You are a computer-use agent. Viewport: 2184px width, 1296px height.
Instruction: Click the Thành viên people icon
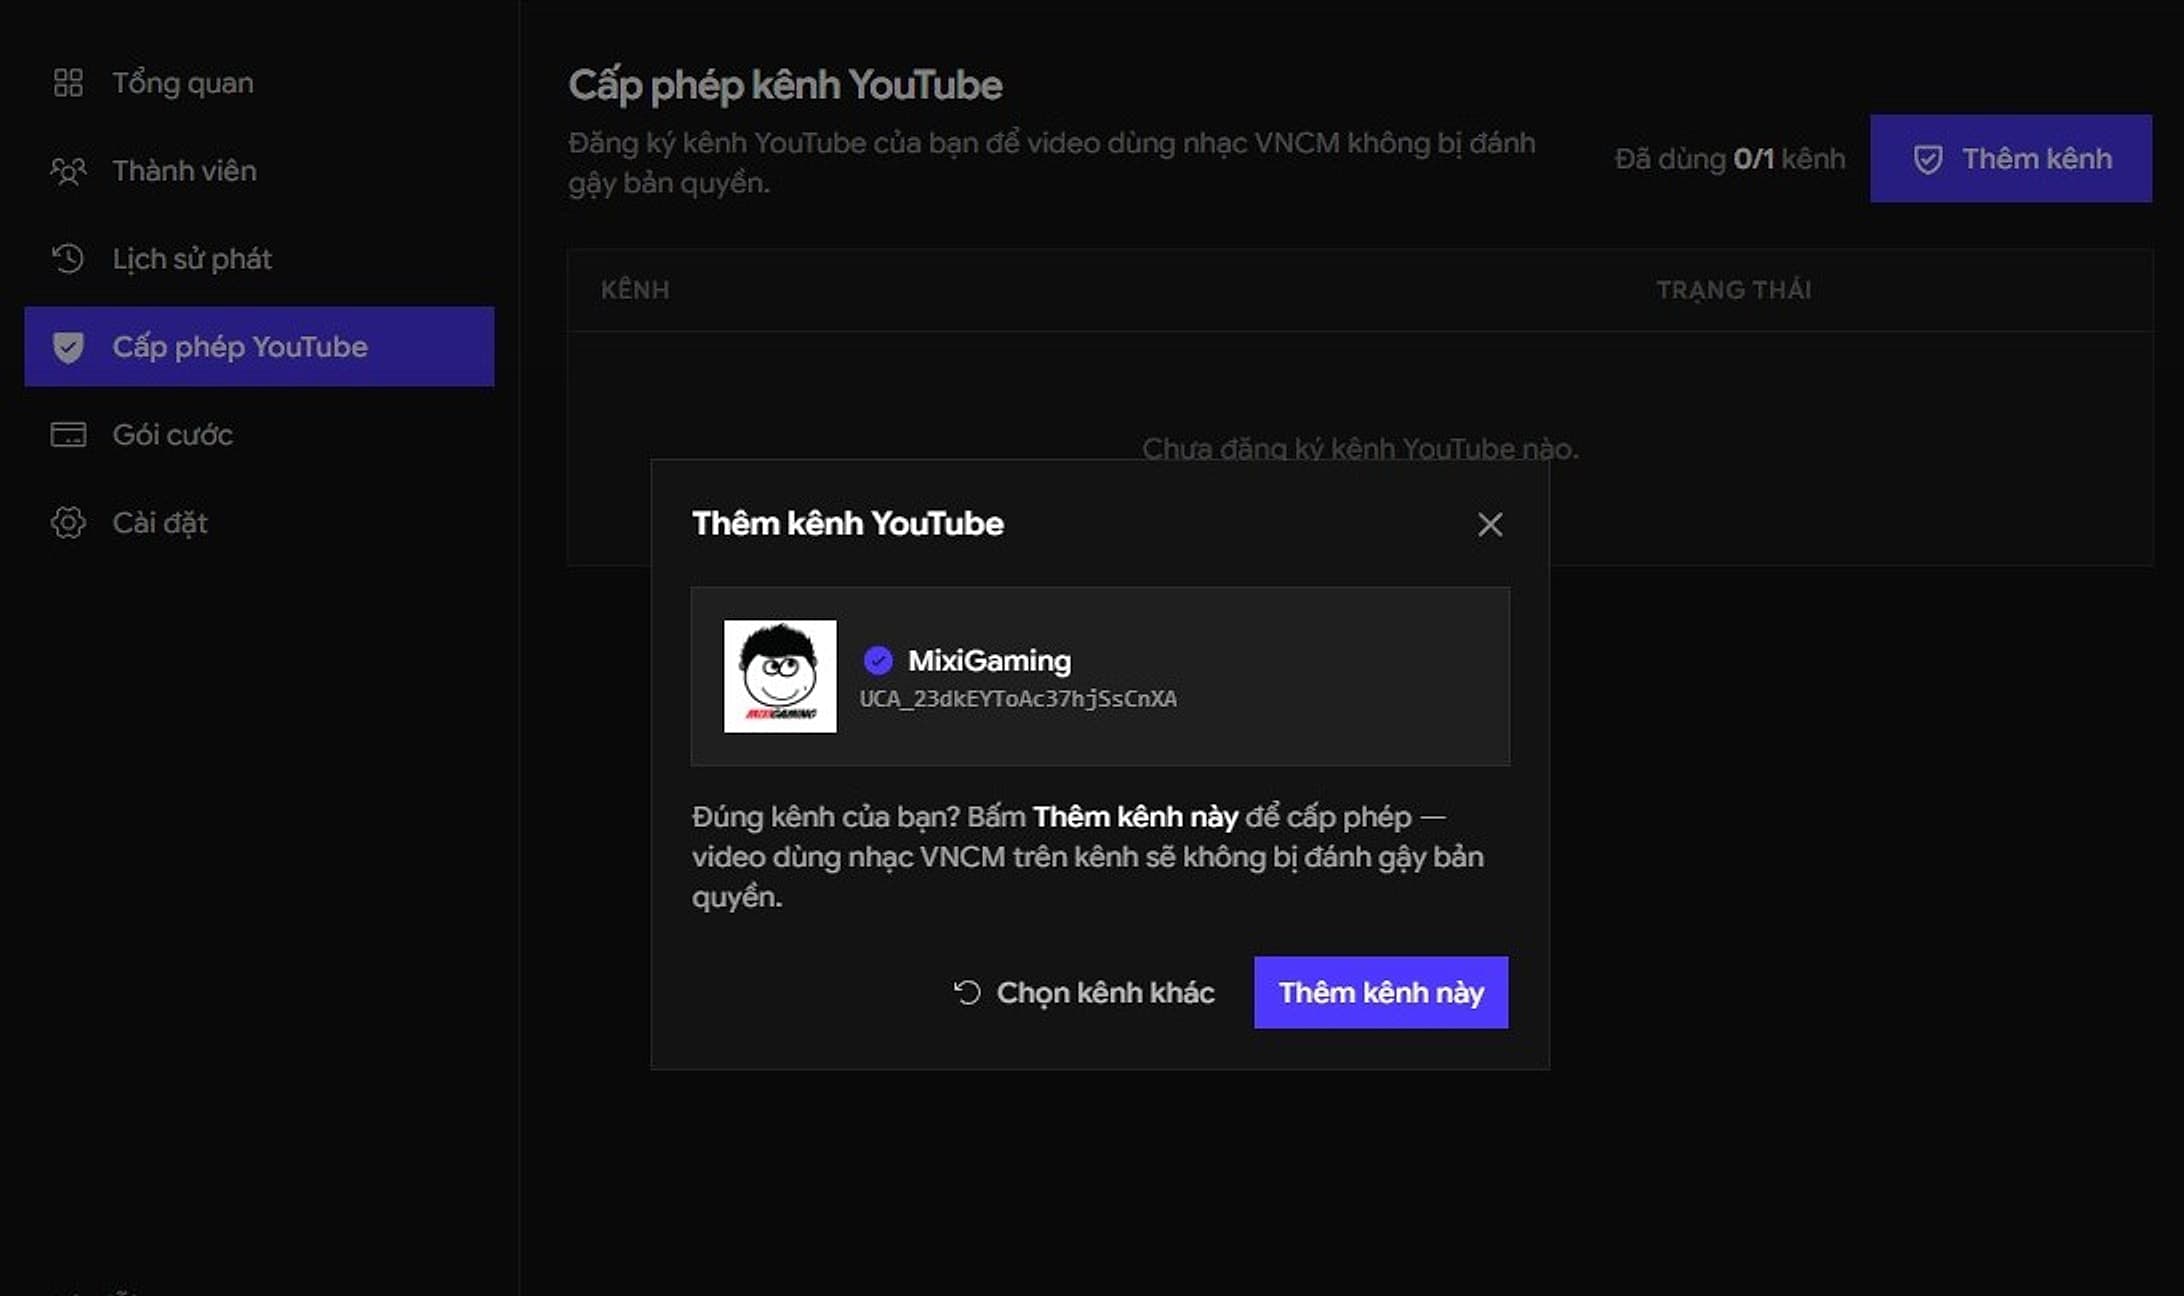tap(68, 171)
